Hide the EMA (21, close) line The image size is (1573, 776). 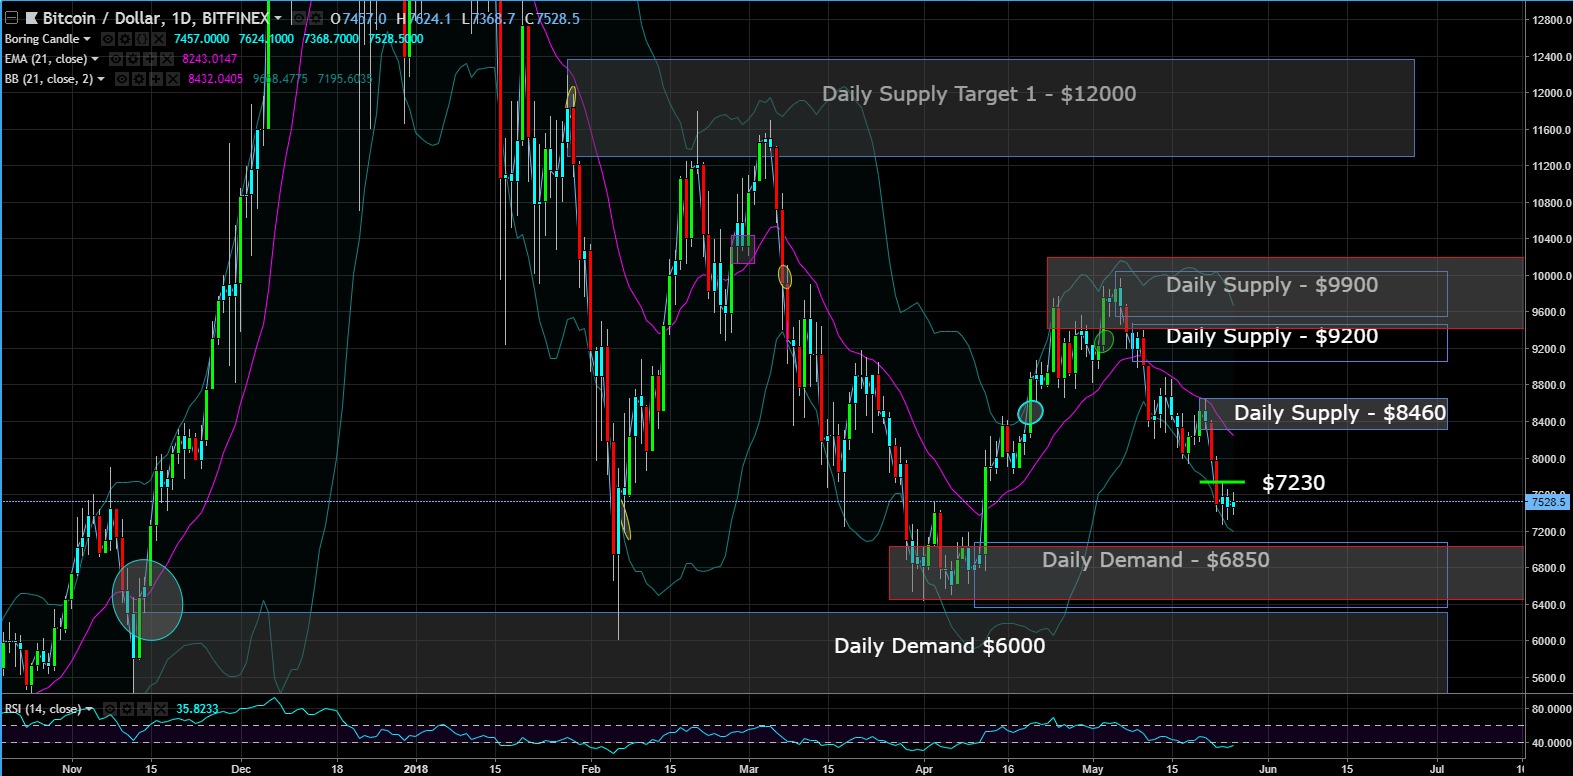(x=117, y=59)
